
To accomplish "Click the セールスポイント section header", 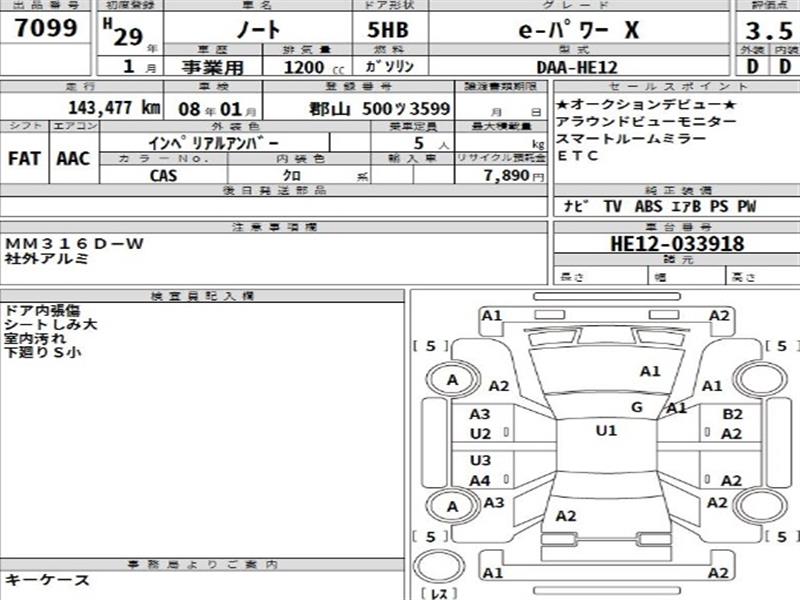I will [678, 86].
